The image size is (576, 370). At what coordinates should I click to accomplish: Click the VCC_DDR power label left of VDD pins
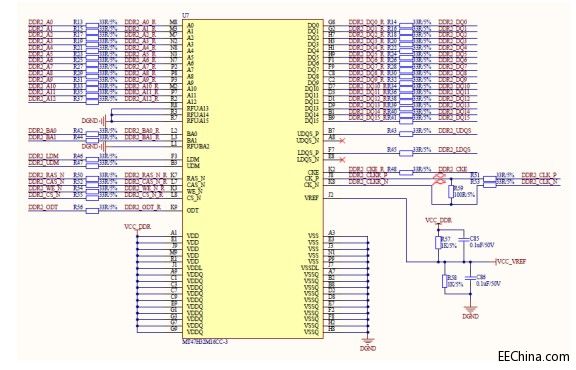137,227
